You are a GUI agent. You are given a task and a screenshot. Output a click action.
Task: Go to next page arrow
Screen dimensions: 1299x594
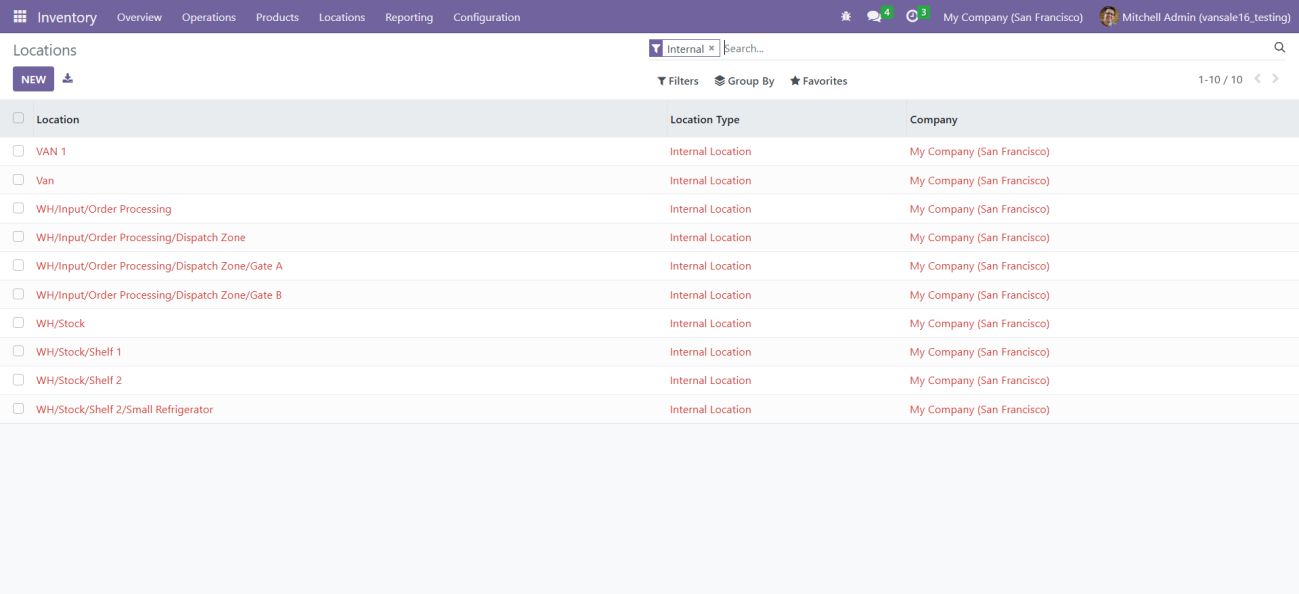click(x=1276, y=79)
